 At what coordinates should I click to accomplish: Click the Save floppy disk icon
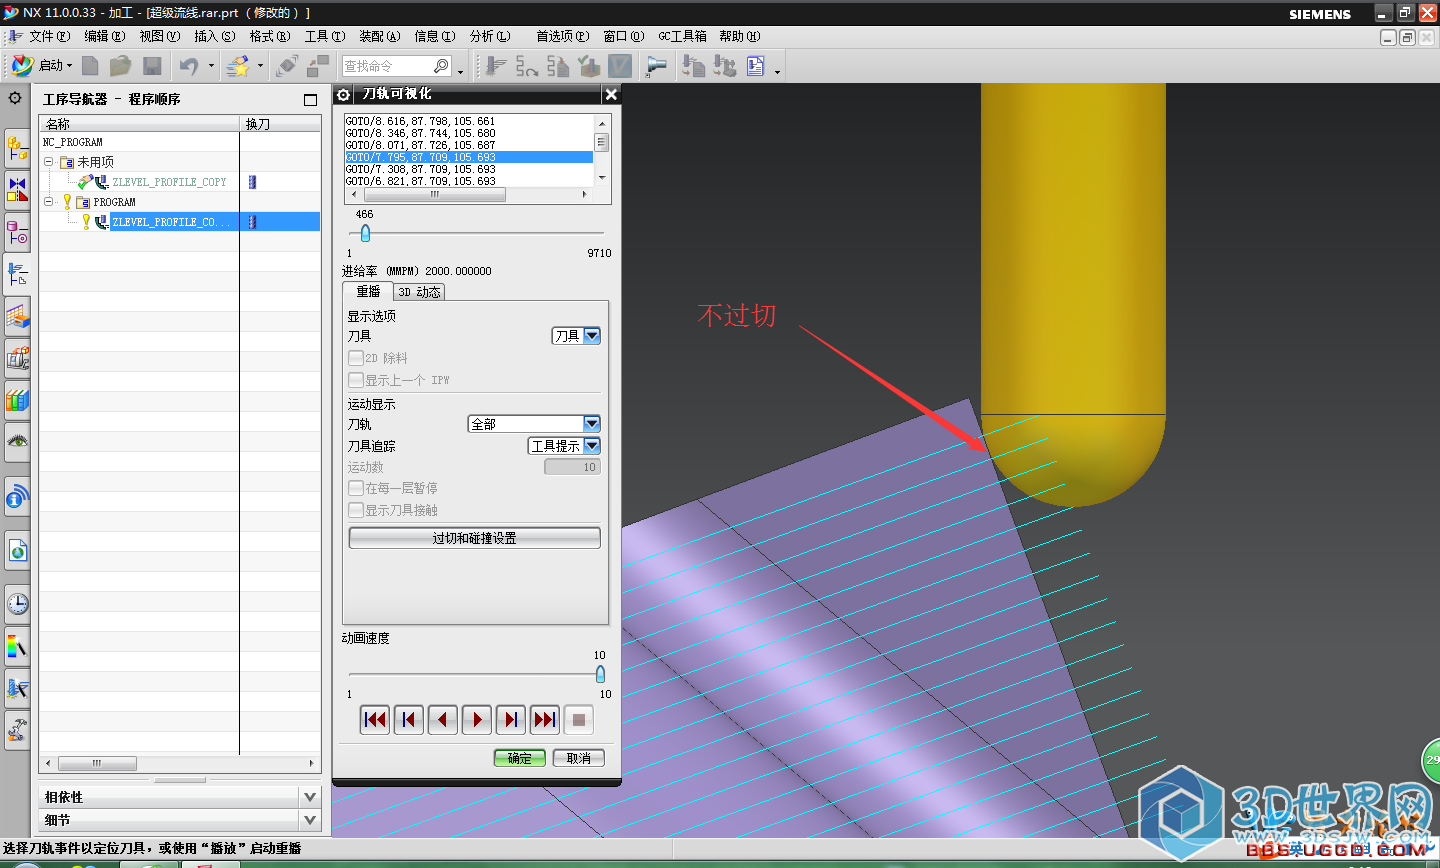[152, 66]
